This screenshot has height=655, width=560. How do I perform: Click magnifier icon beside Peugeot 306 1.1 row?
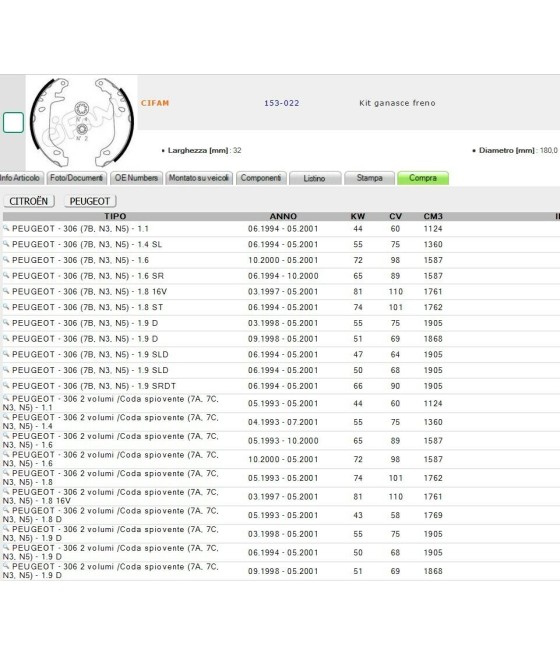[x=6, y=228]
